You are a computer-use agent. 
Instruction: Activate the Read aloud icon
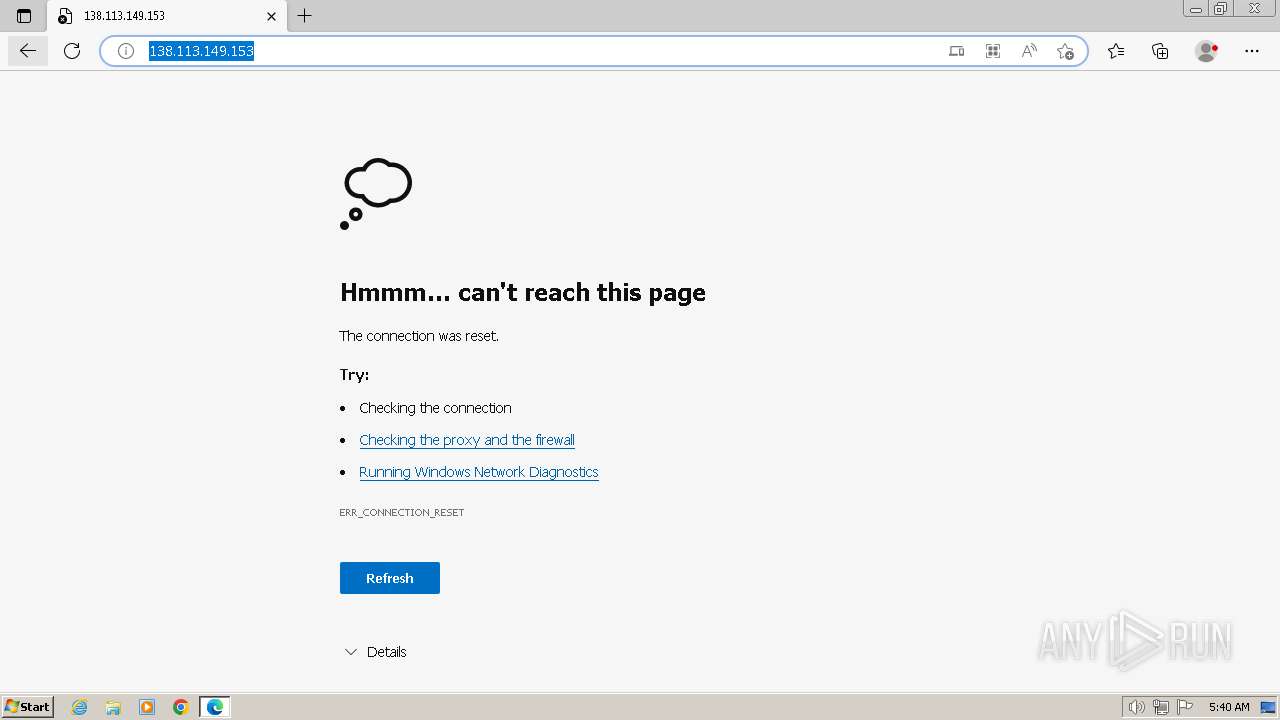coord(1029,51)
